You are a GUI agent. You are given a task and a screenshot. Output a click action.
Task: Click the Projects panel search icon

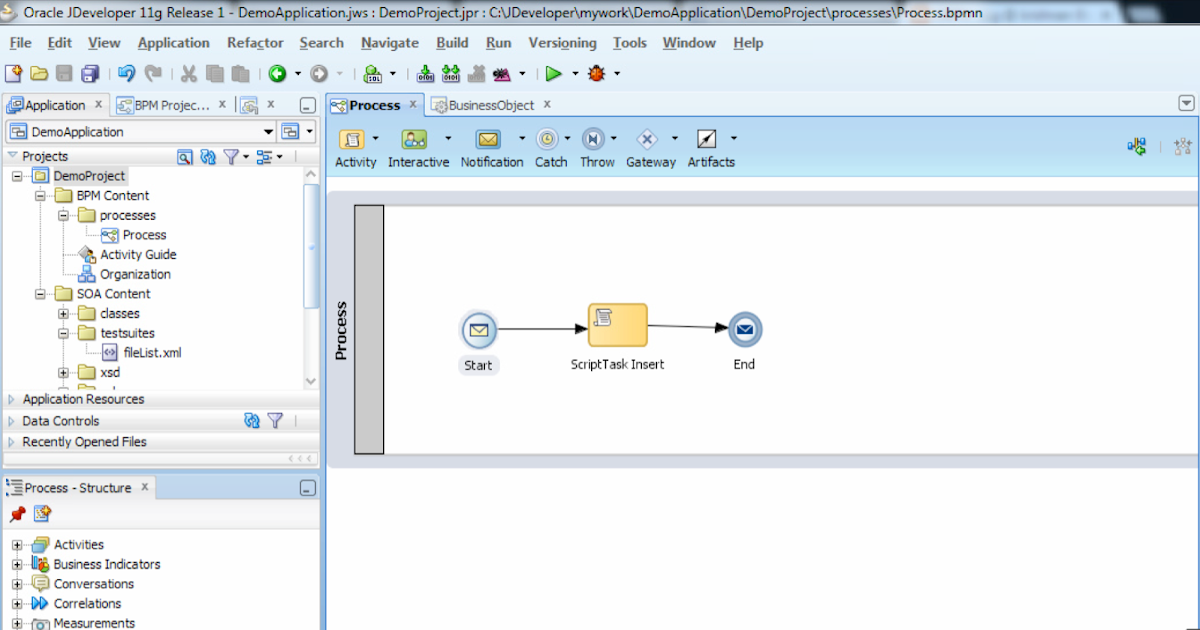[x=184, y=157]
